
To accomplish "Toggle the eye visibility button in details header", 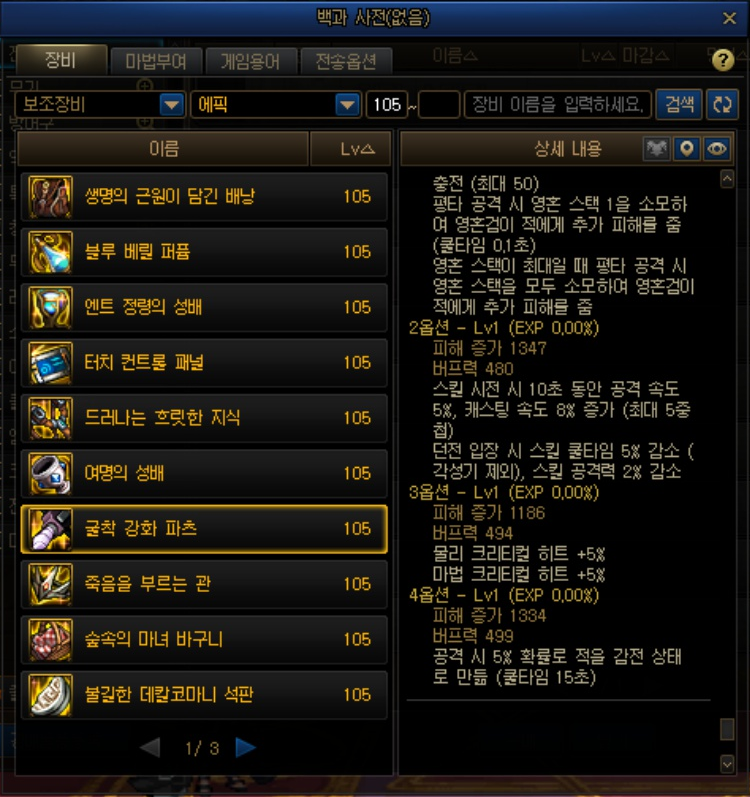I will pyautogui.click(x=717, y=149).
